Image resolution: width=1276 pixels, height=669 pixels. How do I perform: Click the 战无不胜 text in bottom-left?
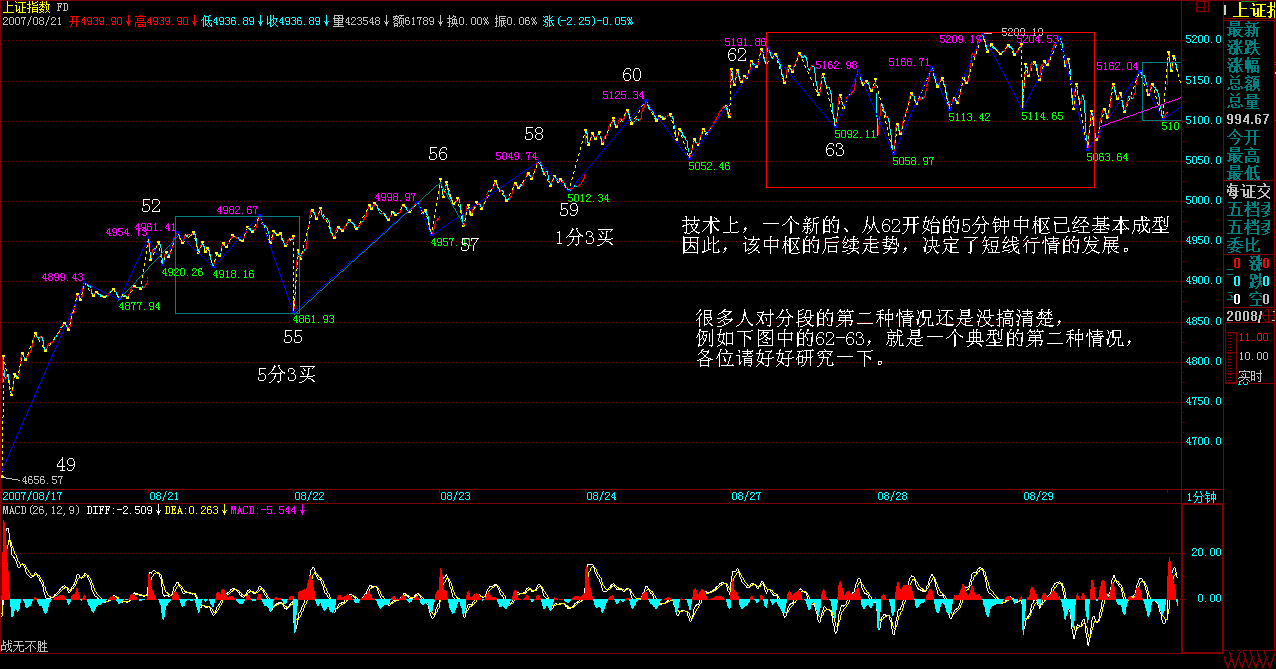[x=24, y=647]
